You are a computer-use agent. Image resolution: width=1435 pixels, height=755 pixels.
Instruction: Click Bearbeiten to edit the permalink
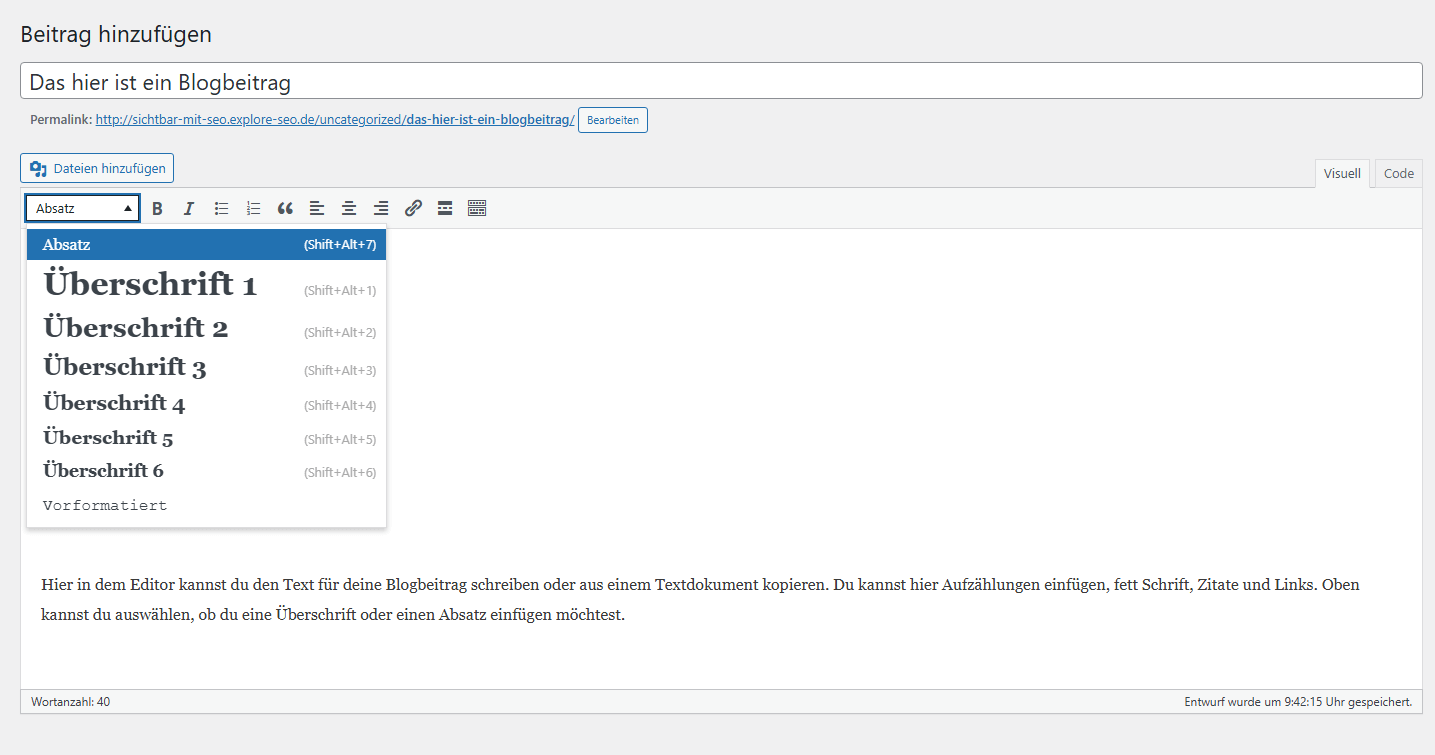612,119
